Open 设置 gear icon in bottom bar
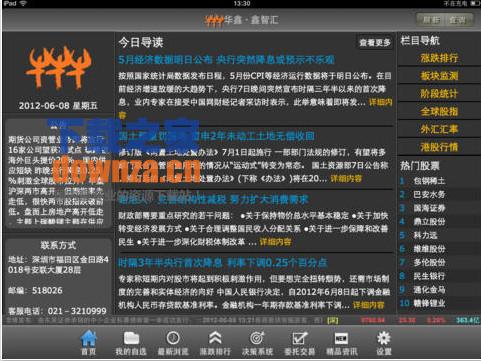Viewport: 481px width, 361px height. (384, 338)
